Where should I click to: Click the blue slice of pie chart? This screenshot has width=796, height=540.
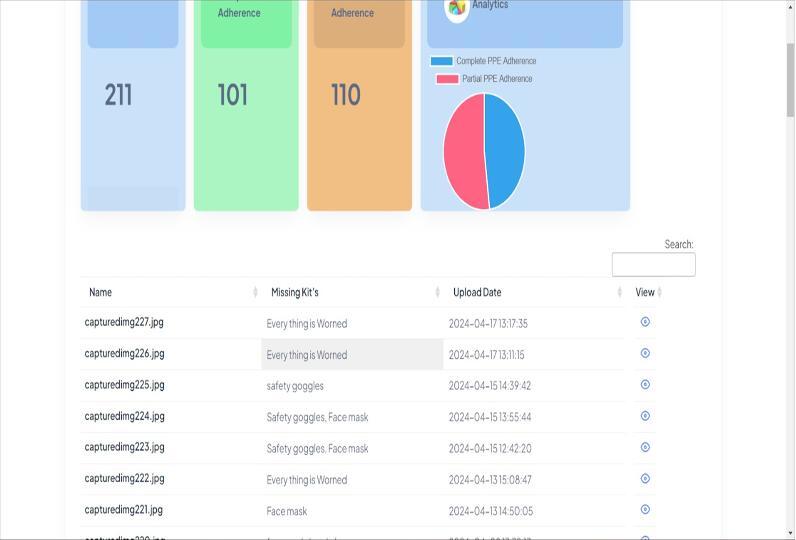(506, 150)
